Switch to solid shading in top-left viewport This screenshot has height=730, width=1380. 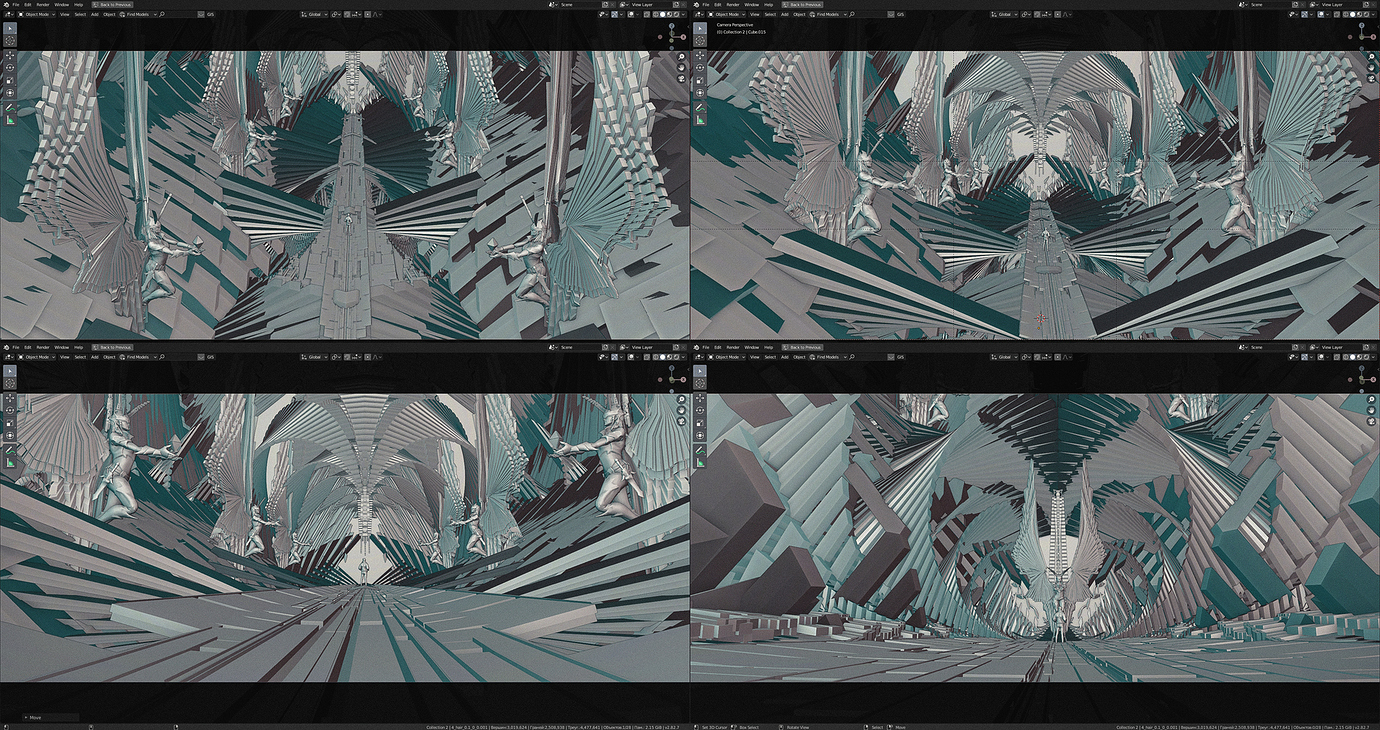[662, 14]
